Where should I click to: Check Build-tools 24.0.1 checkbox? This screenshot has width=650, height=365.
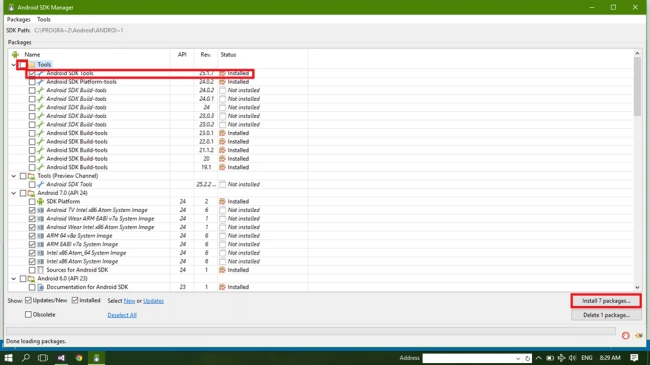(32, 99)
